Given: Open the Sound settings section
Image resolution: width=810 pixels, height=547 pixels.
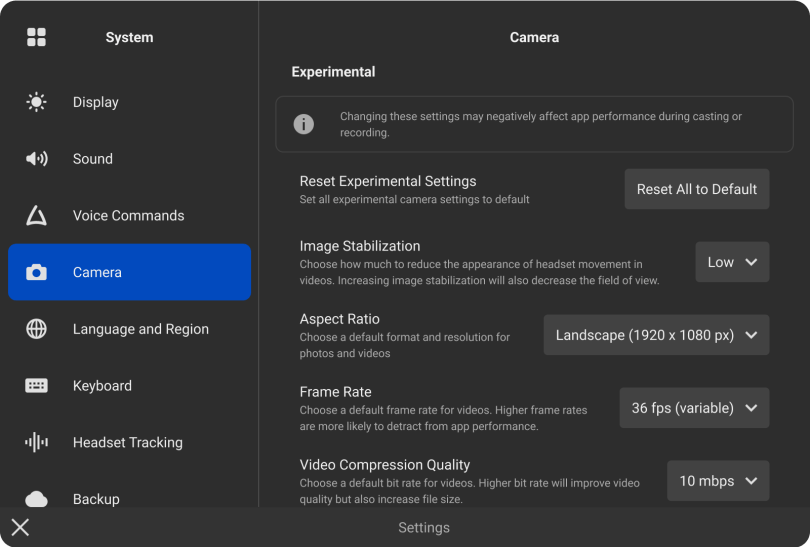Looking at the screenshot, I should [130, 159].
